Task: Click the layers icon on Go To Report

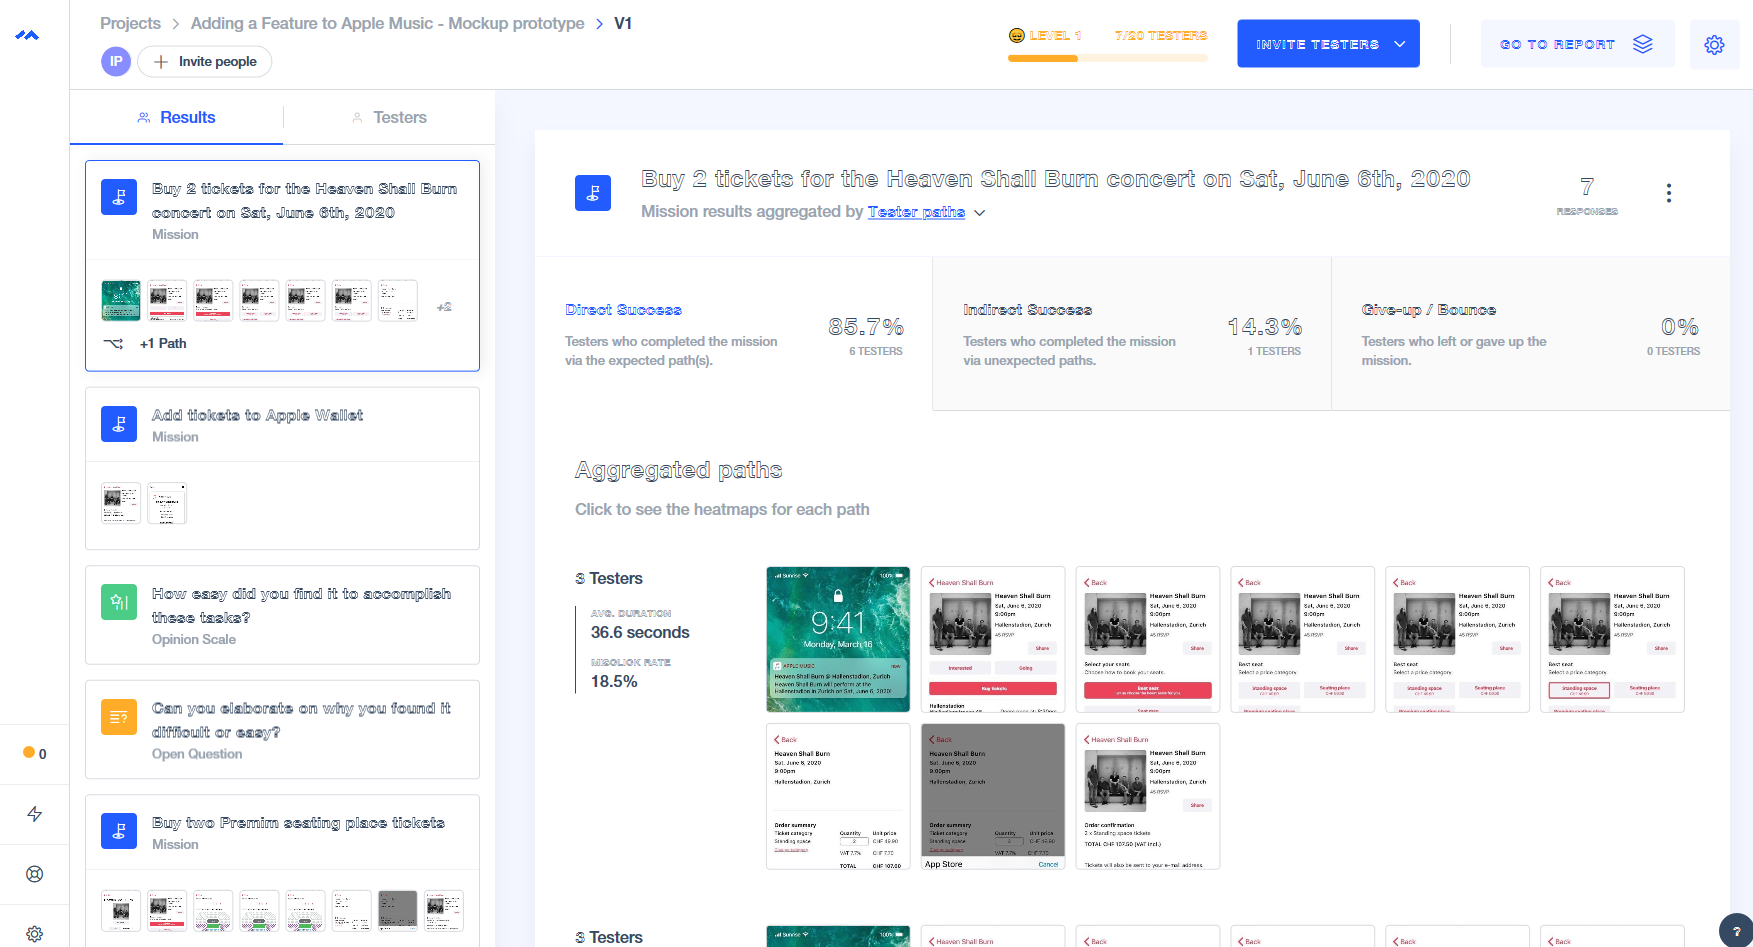Action: (1643, 44)
